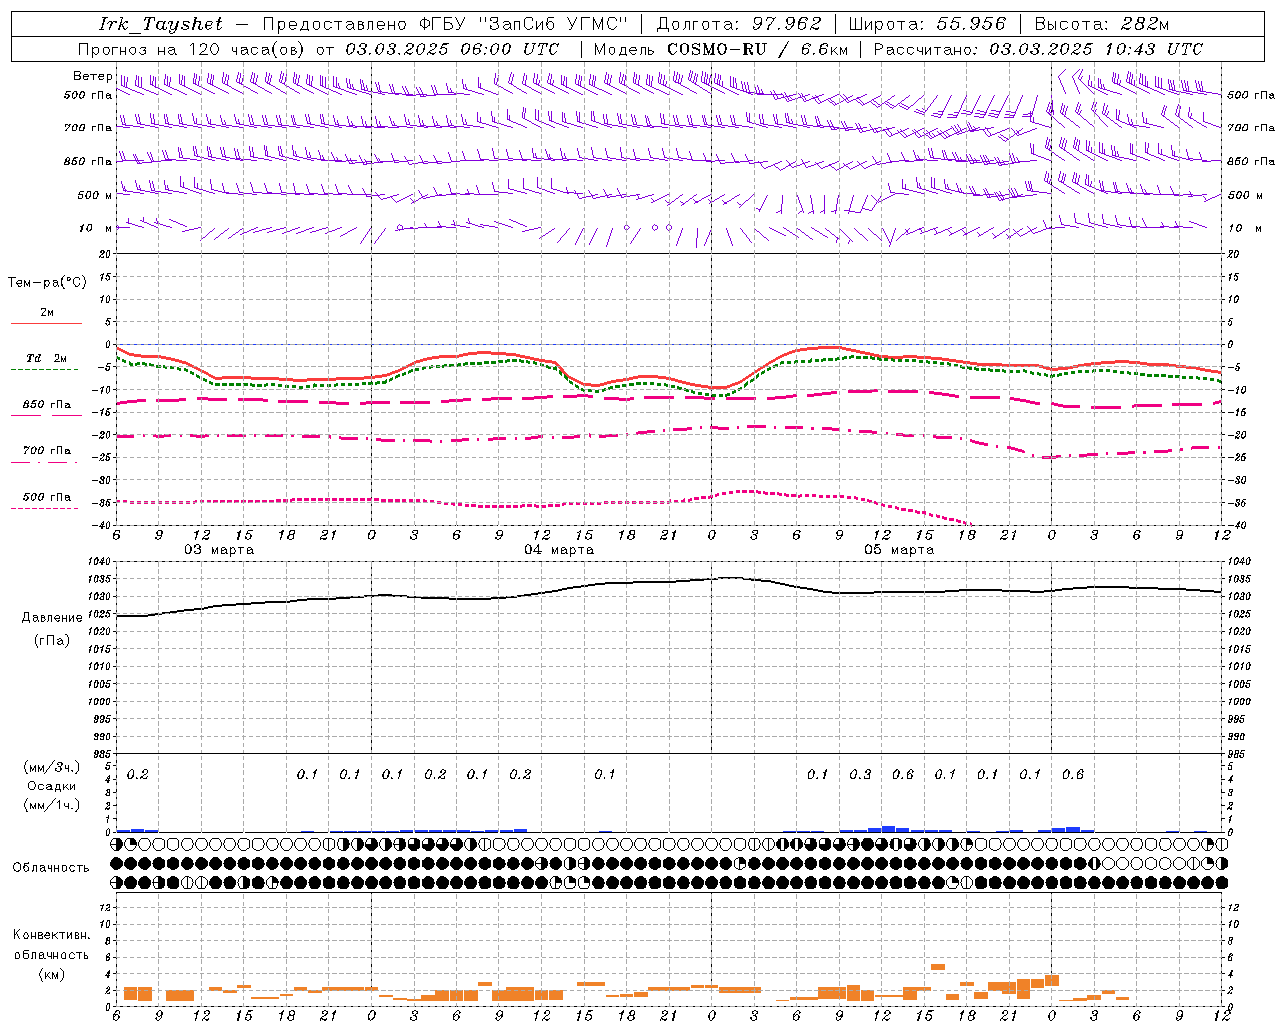Click the forecast start 03.03.2025 06:00 UTC

[x=452, y=49]
